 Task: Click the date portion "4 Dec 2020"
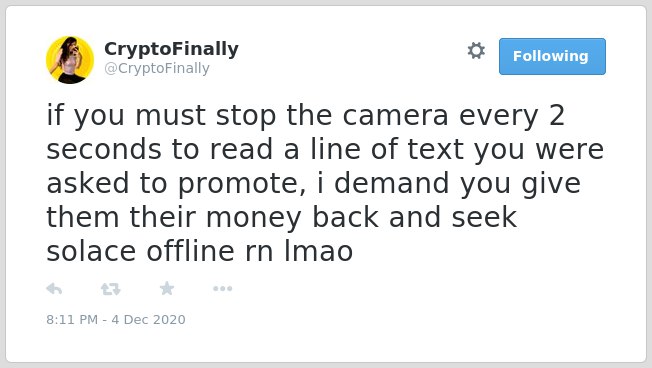148,319
